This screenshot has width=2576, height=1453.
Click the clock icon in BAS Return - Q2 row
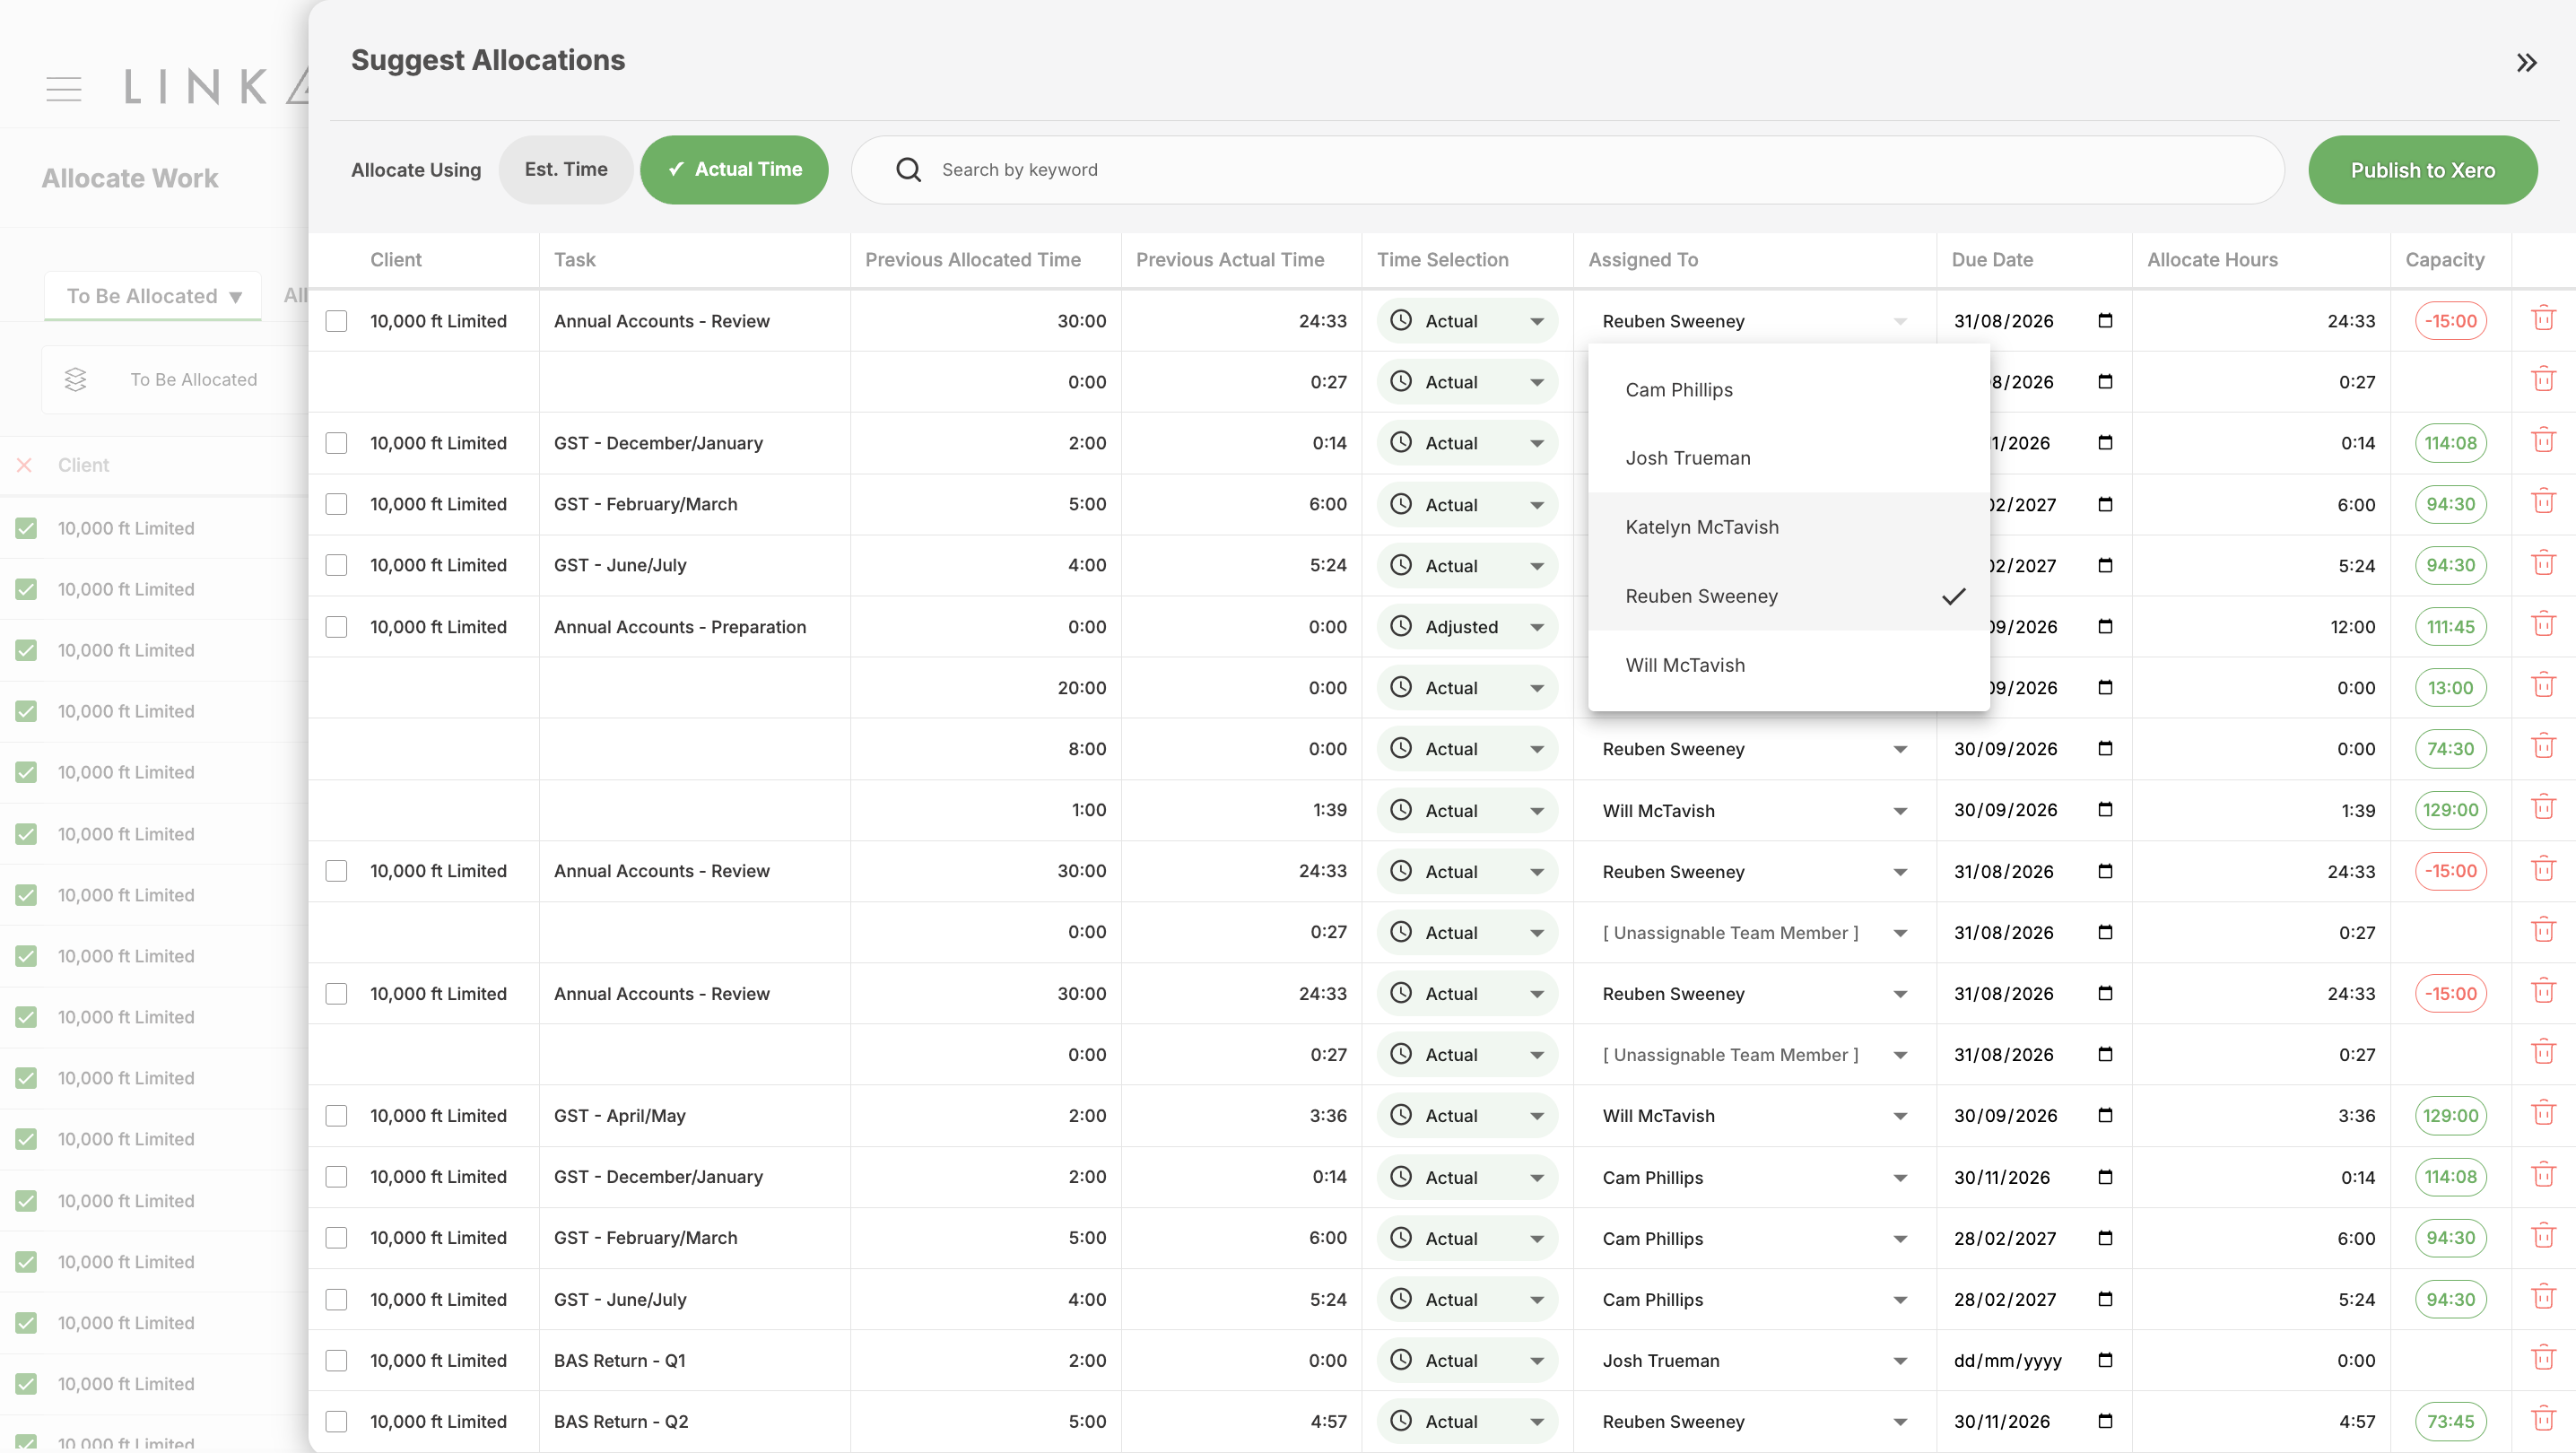1401,1421
